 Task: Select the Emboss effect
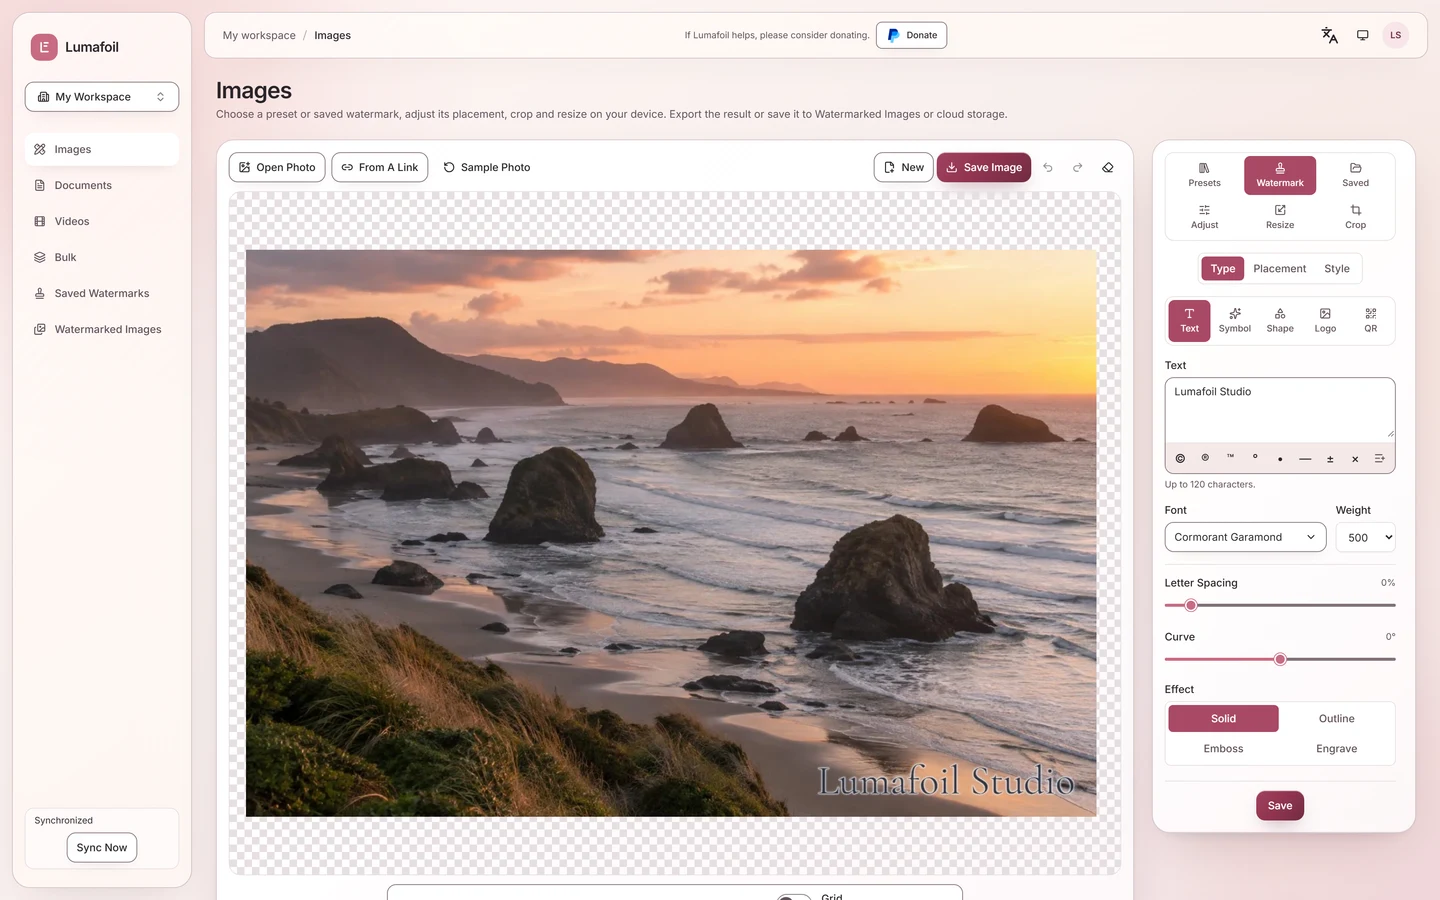(1223, 748)
